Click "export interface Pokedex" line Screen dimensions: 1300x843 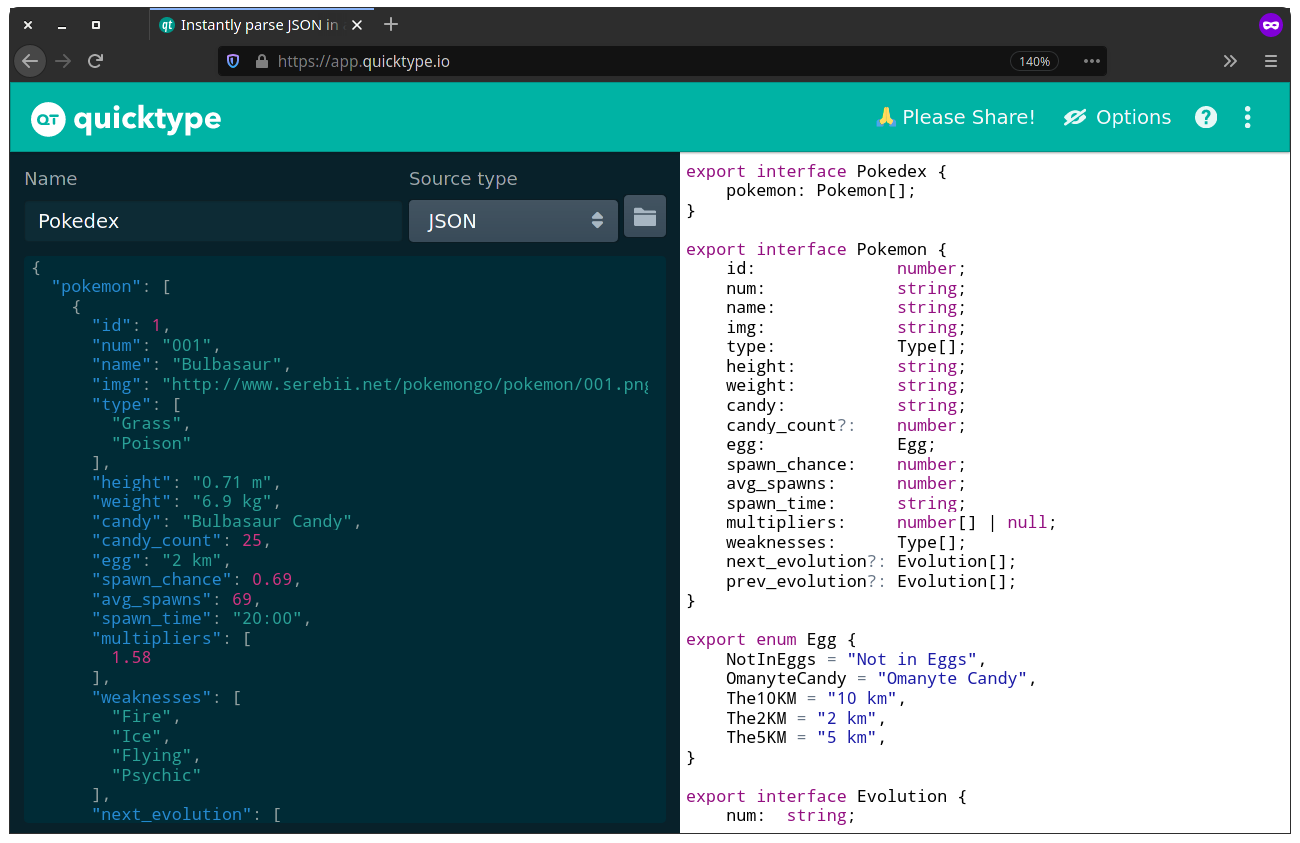[816, 171]
